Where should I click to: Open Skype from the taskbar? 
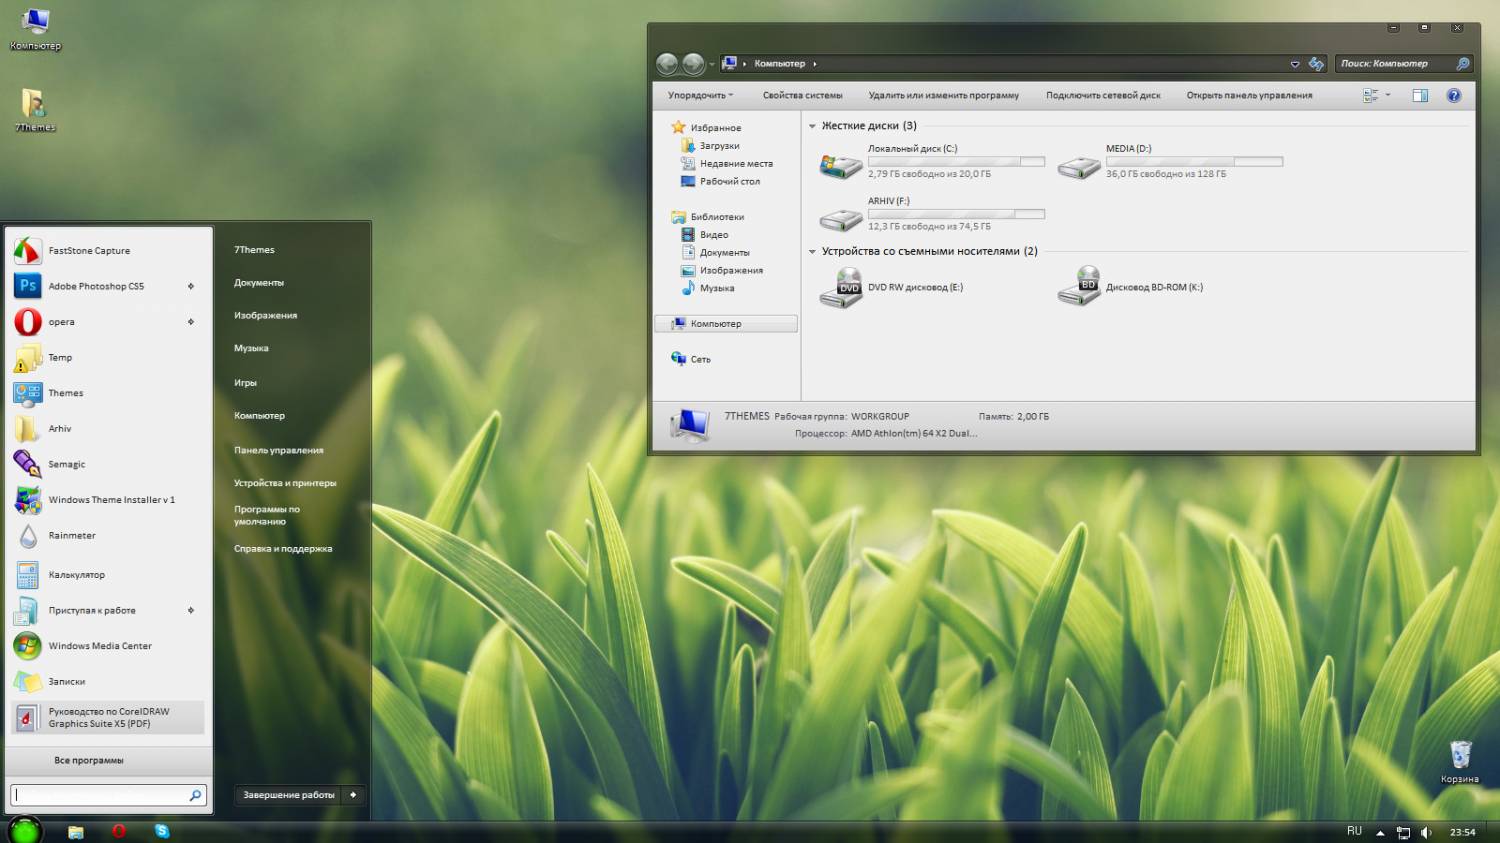click(x=162, y=832)
